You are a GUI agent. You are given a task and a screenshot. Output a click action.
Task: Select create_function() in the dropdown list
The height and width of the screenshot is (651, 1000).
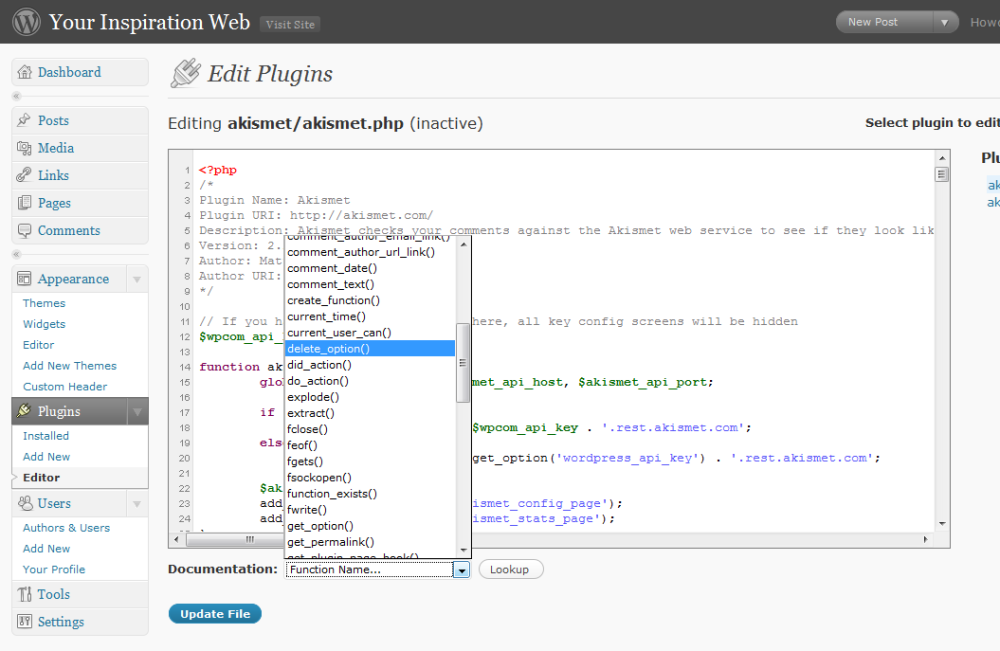coord(370,300)
